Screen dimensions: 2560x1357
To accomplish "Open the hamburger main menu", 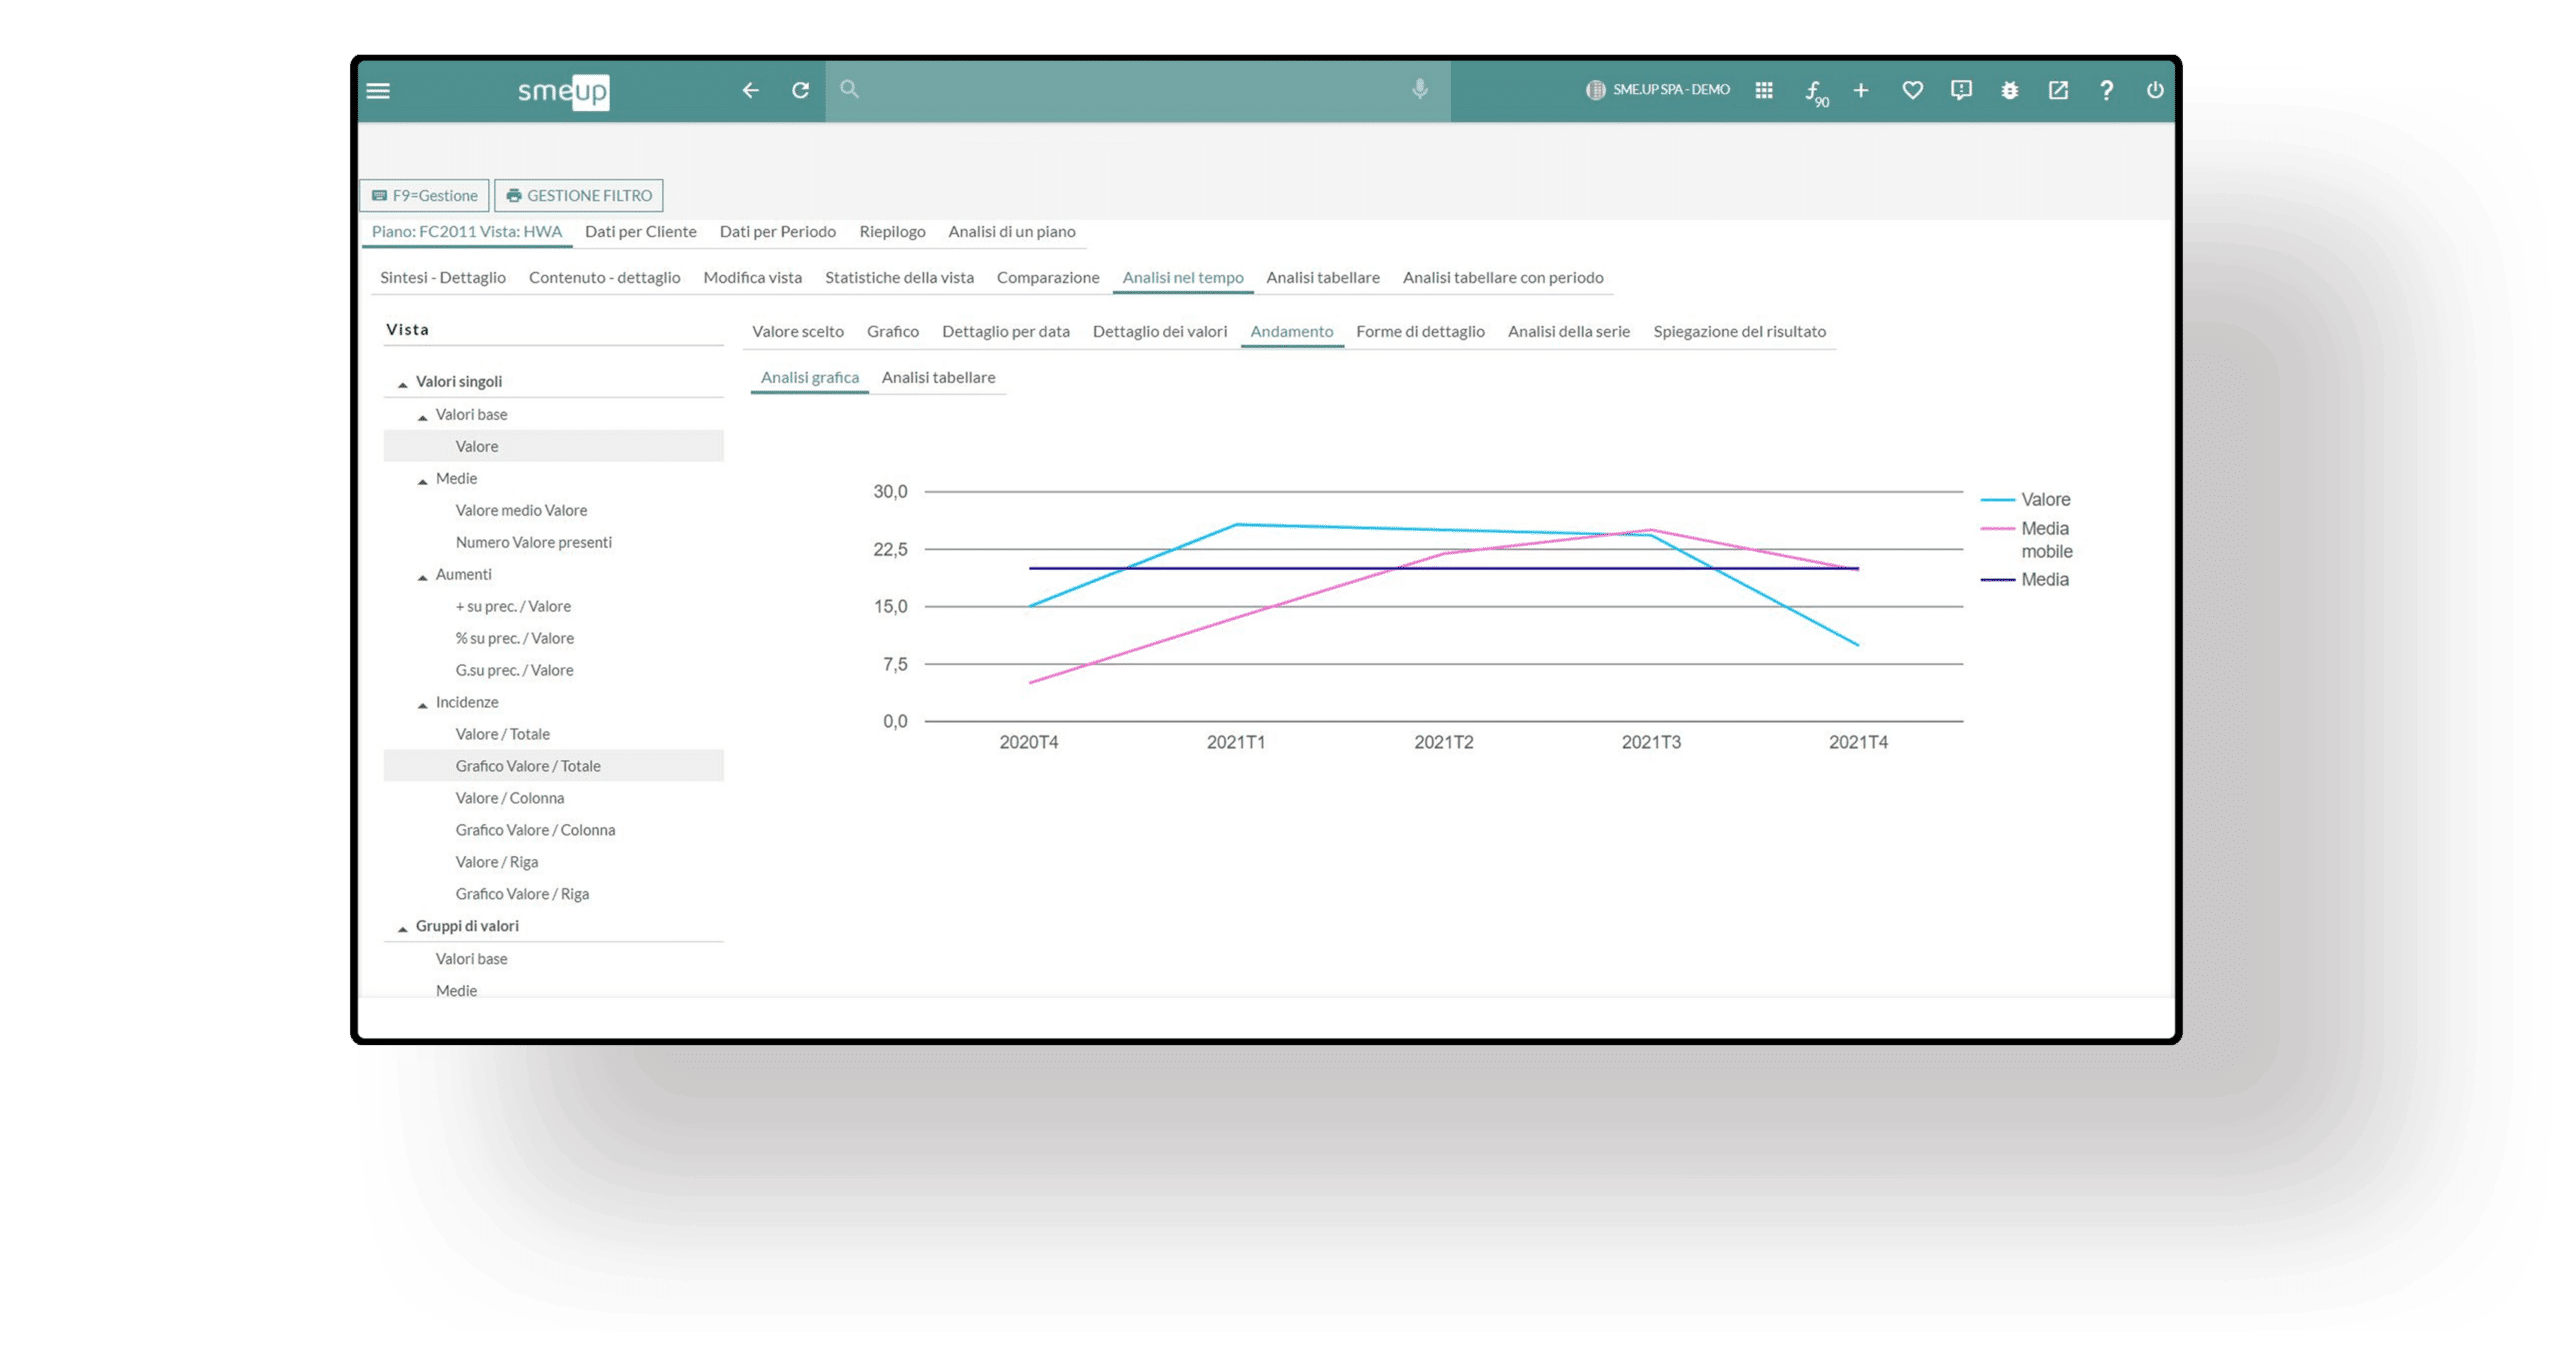I will (378, 91).
